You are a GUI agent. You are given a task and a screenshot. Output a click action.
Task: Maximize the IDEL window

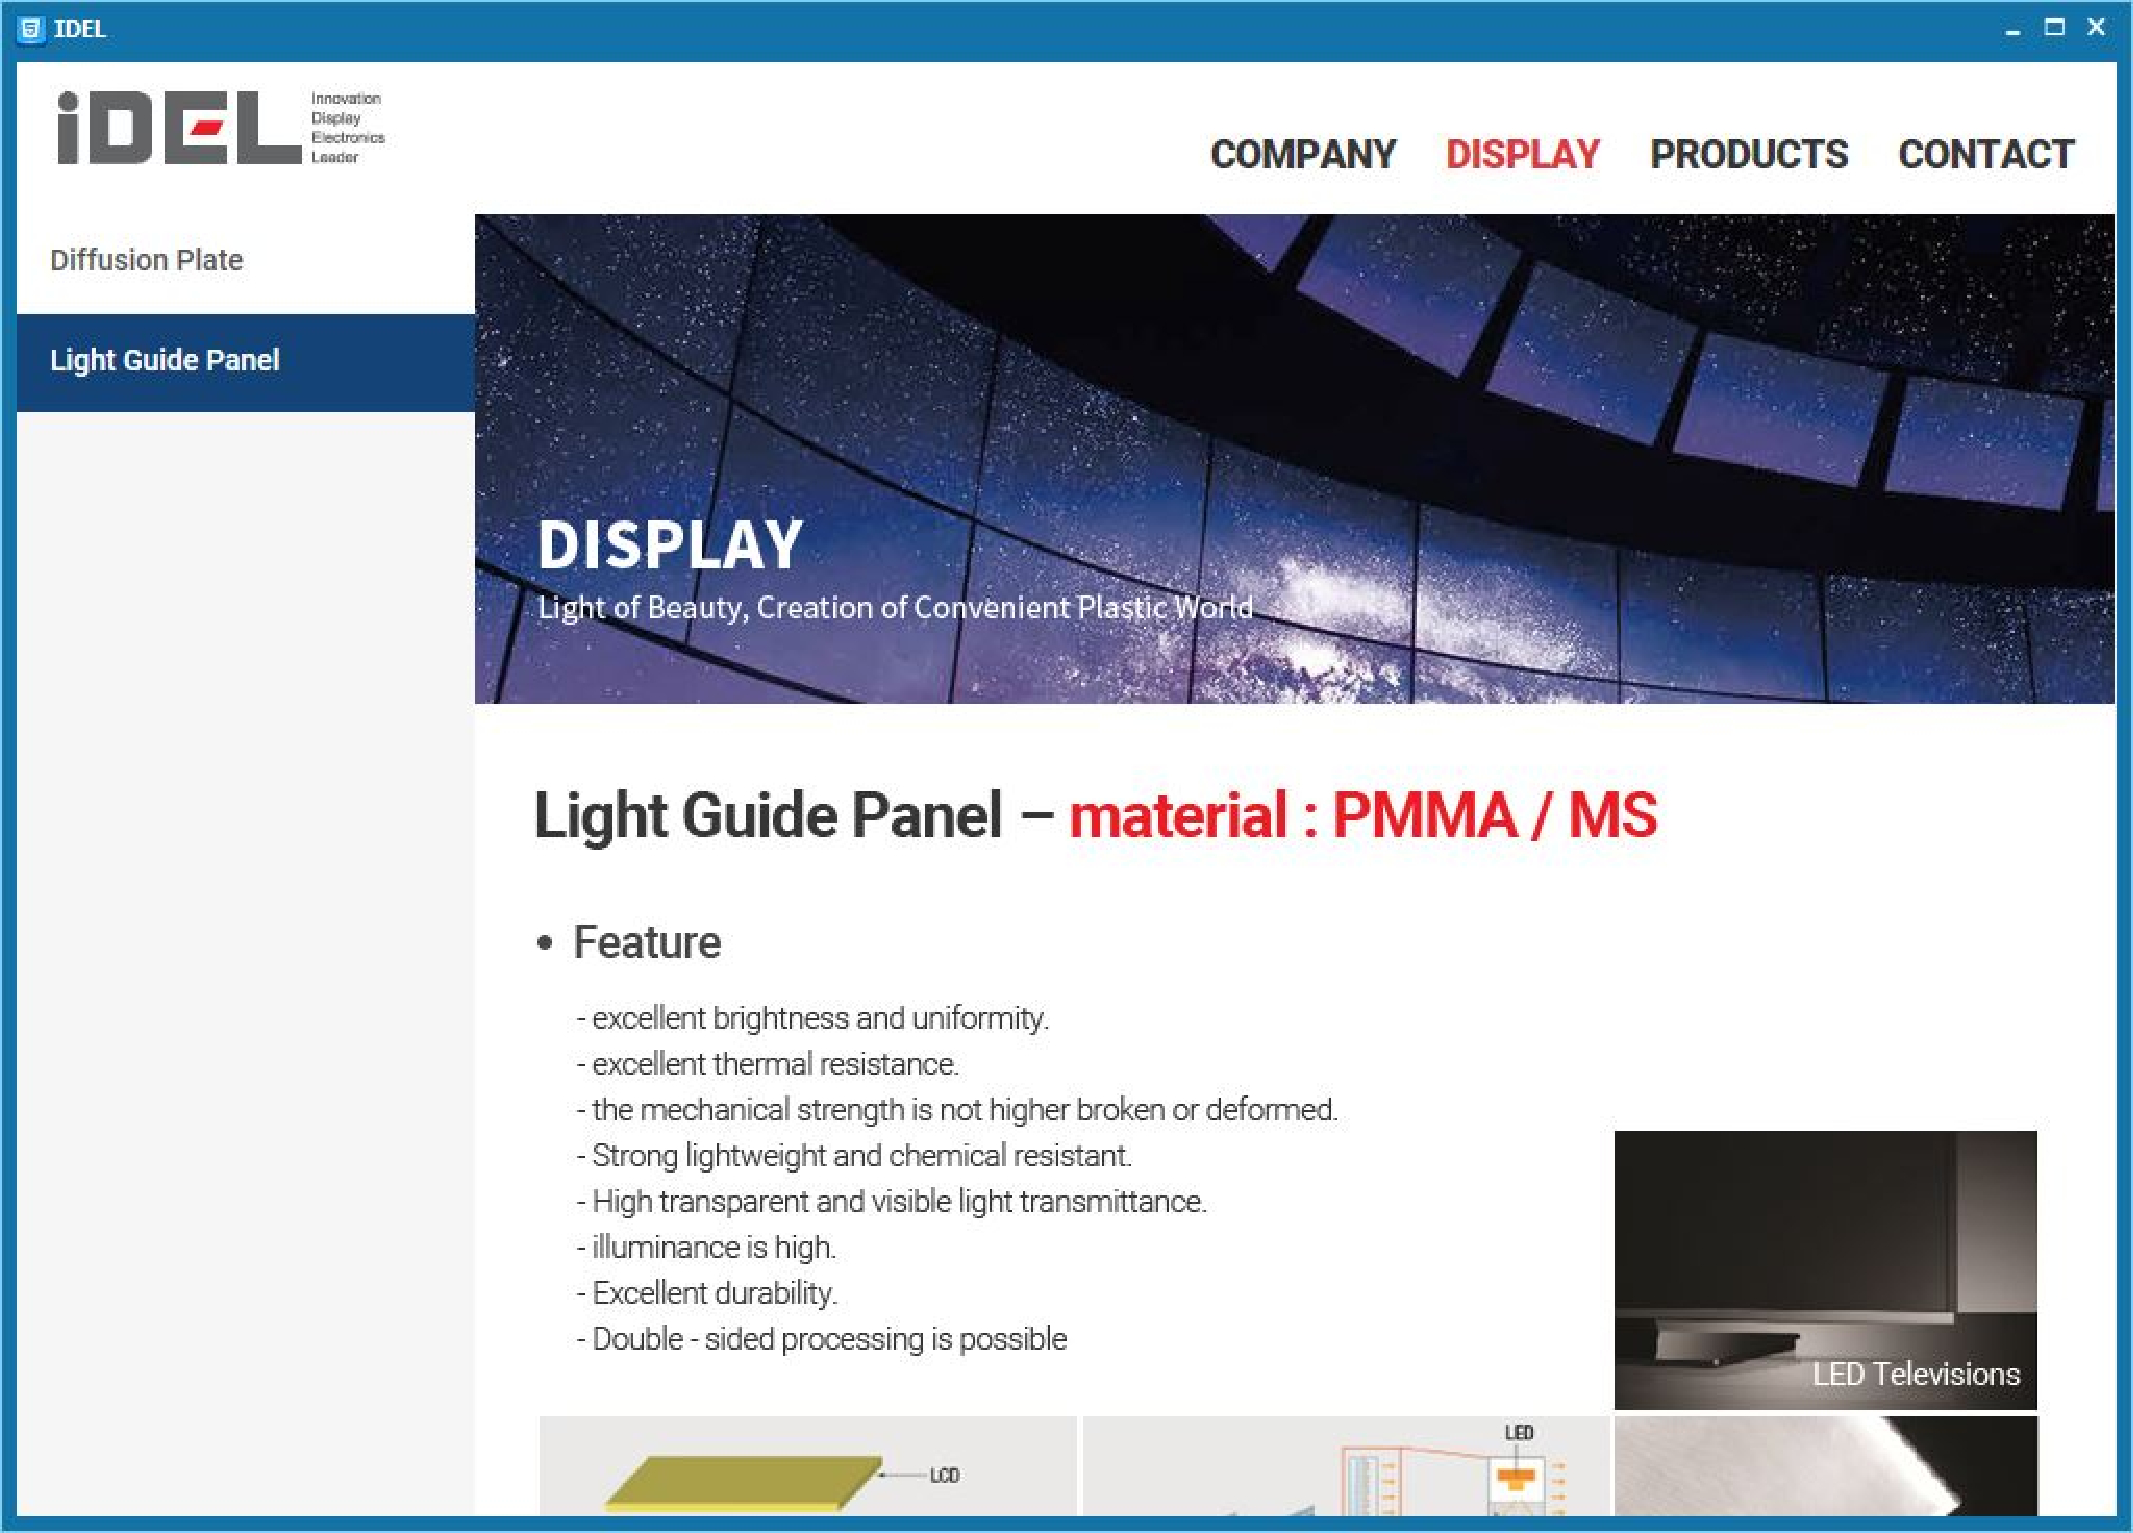click(2055, 28)
